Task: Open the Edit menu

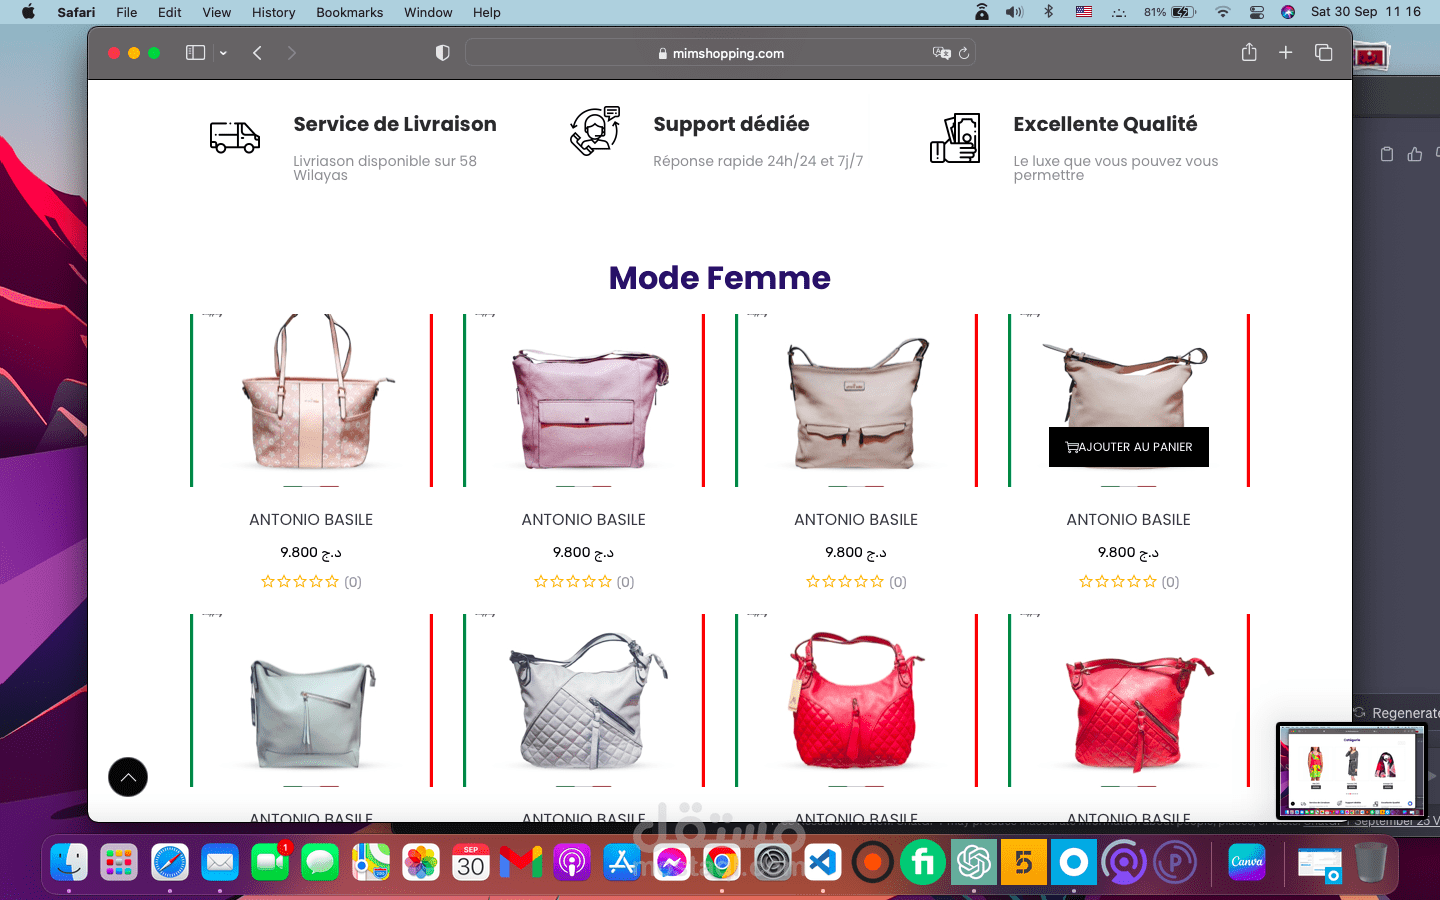Action: (x=170, y=12)
